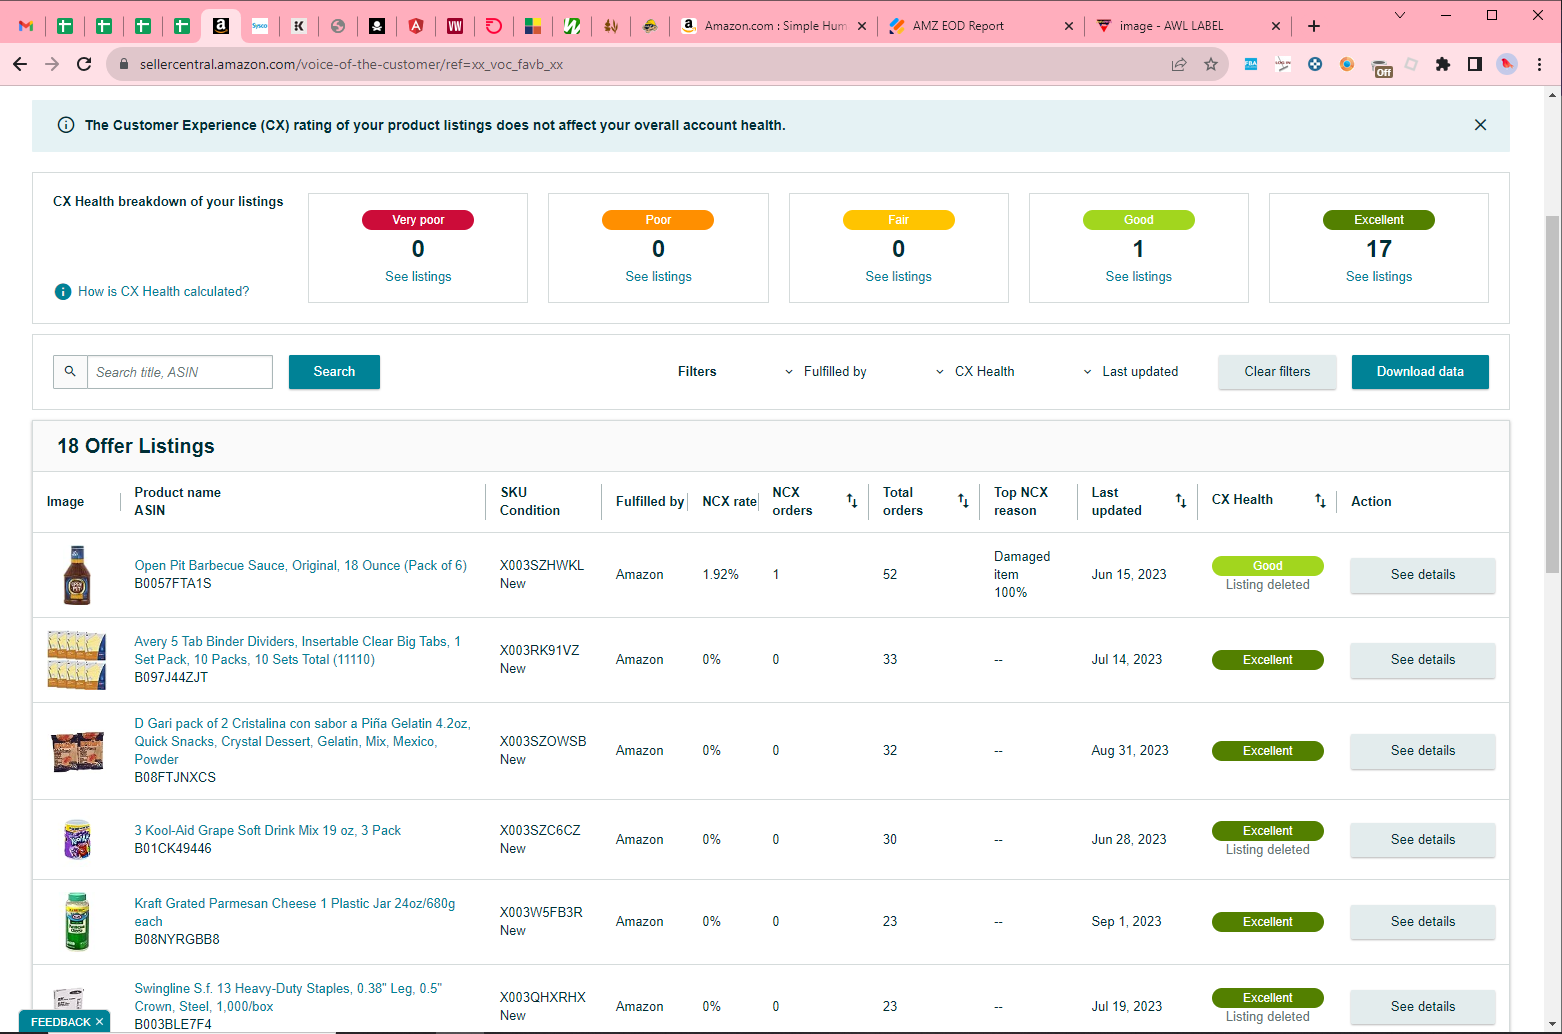Click the Kraft Parmesan Cheese thumbnail
Image resolution: width=1562 pixels, height=1034 pixels.
tap(77, 921)
